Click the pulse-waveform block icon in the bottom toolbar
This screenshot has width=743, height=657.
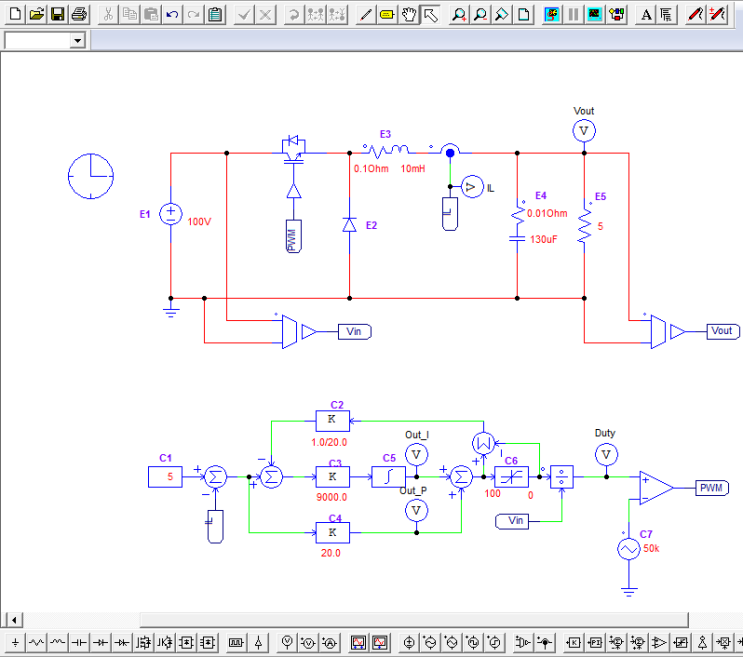click(236, 642)
